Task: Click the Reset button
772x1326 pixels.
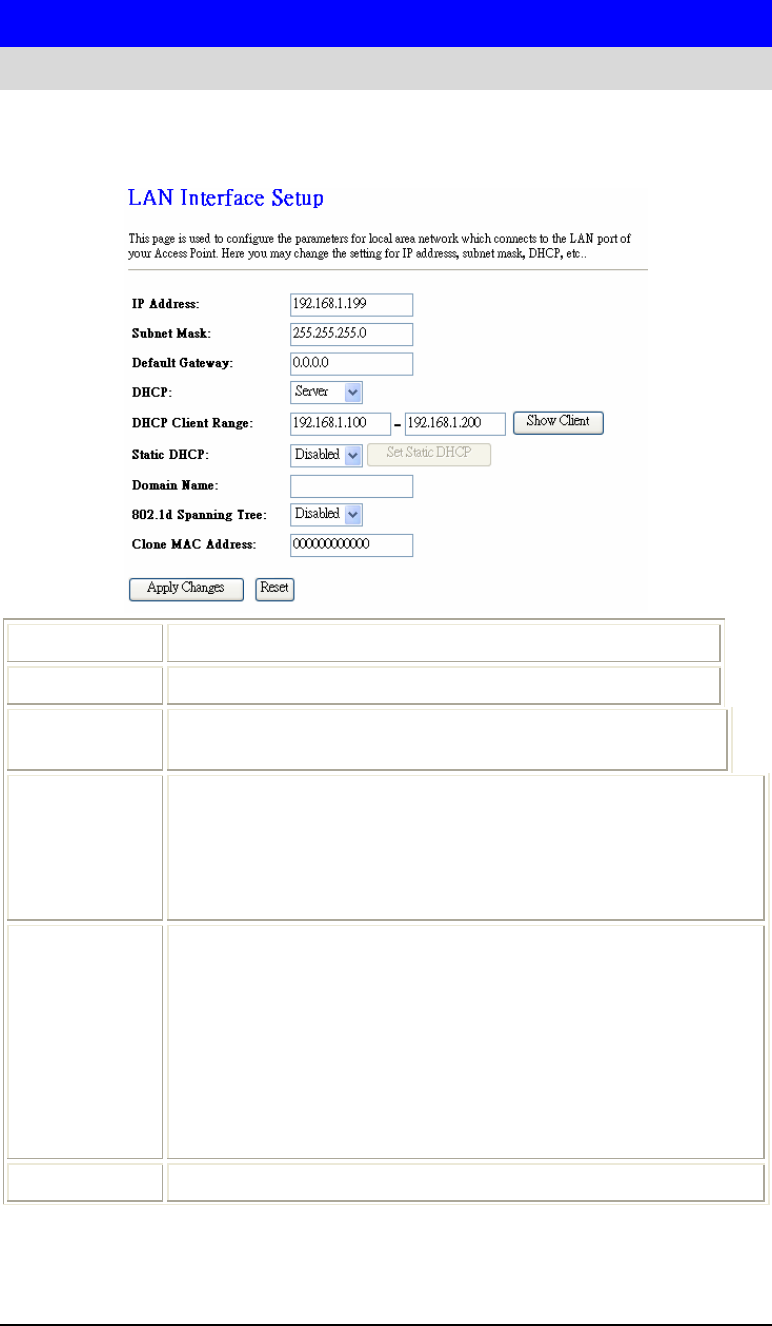Action: point(275,588)
